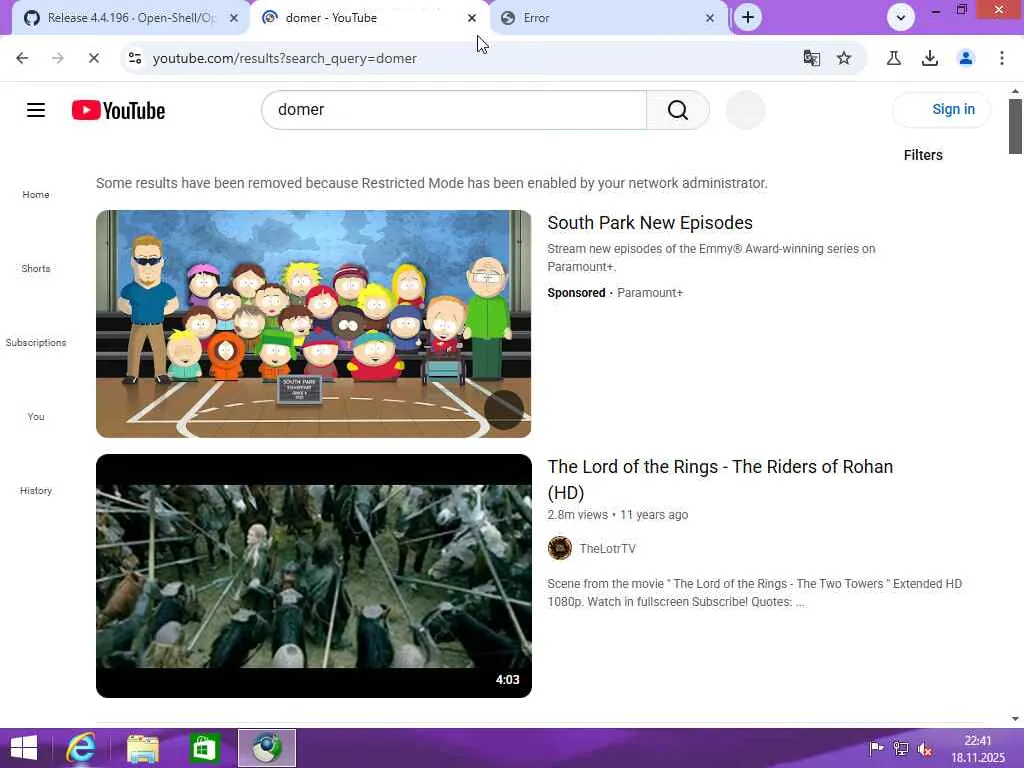Click the translate page icon
This screenshot has width=1024, height=768.
812,58
